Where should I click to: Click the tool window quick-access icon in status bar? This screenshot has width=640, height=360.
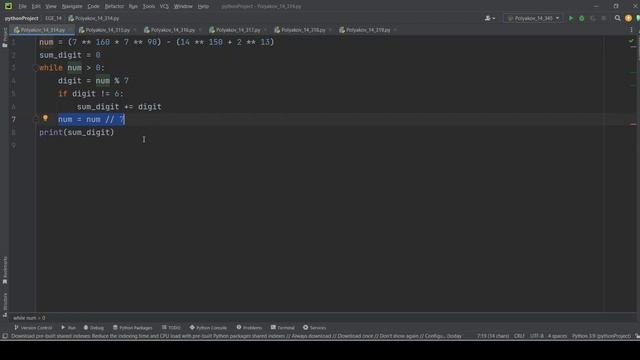point(5,336)
